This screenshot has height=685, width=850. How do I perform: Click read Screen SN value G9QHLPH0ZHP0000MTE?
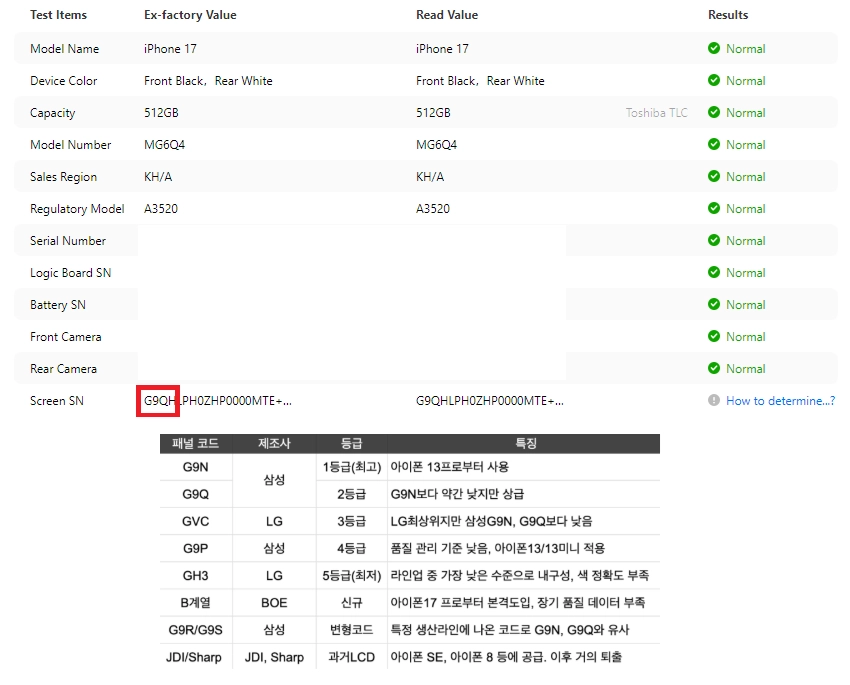coord(490,400)
